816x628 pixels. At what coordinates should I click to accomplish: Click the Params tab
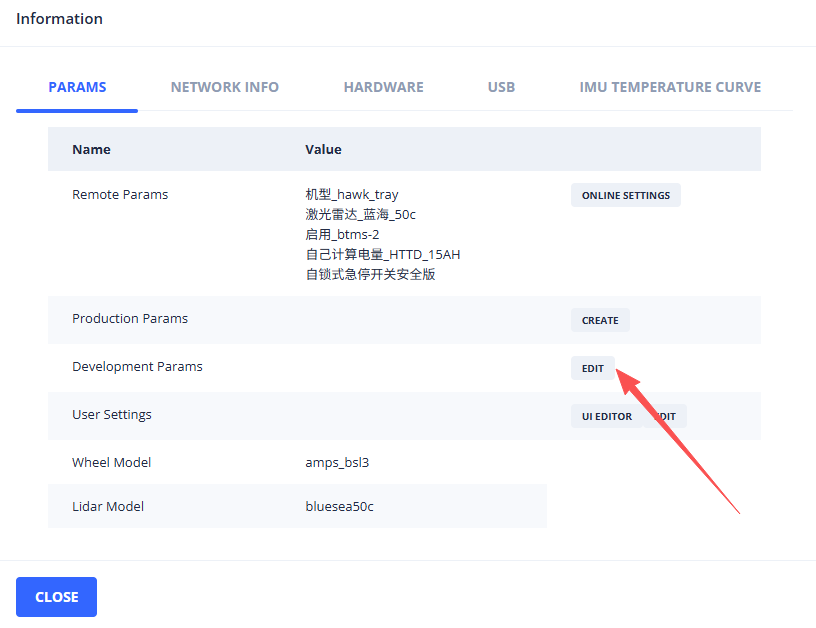pyautogui.click(x=77, y=87)
